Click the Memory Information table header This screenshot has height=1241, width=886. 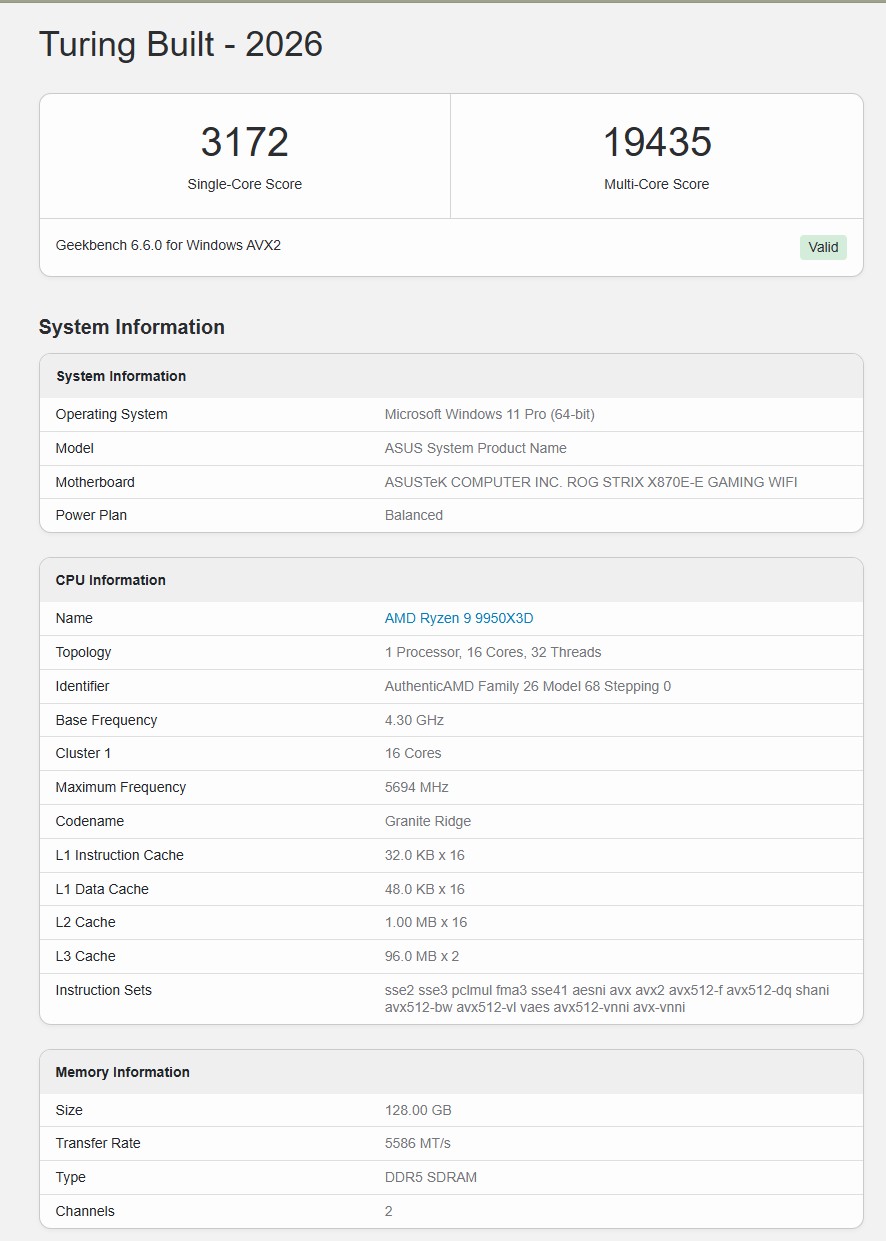123,1072
